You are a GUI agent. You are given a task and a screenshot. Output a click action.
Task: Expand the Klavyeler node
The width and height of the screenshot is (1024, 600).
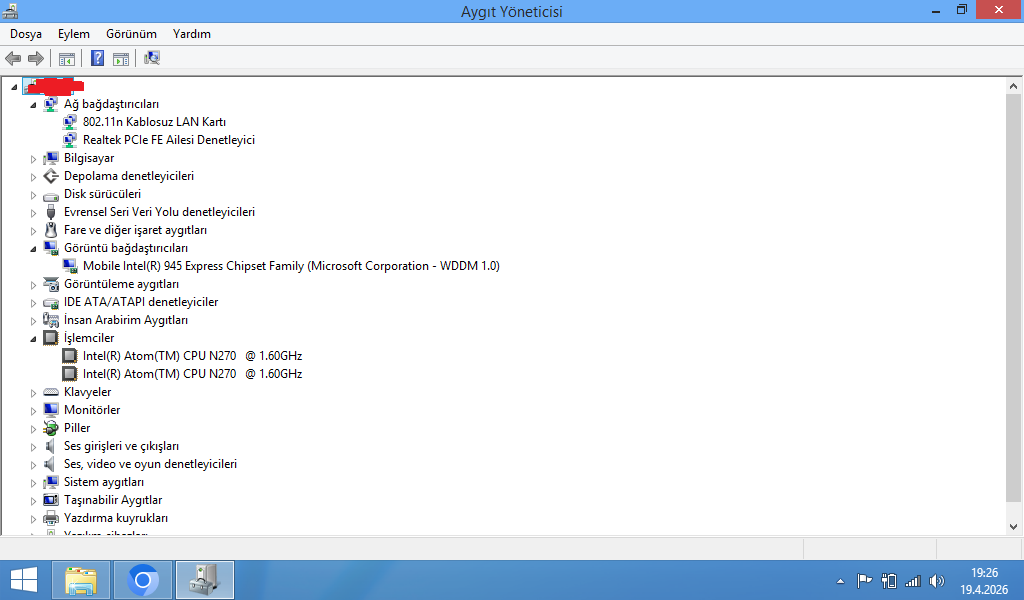(x=33, y=392)
